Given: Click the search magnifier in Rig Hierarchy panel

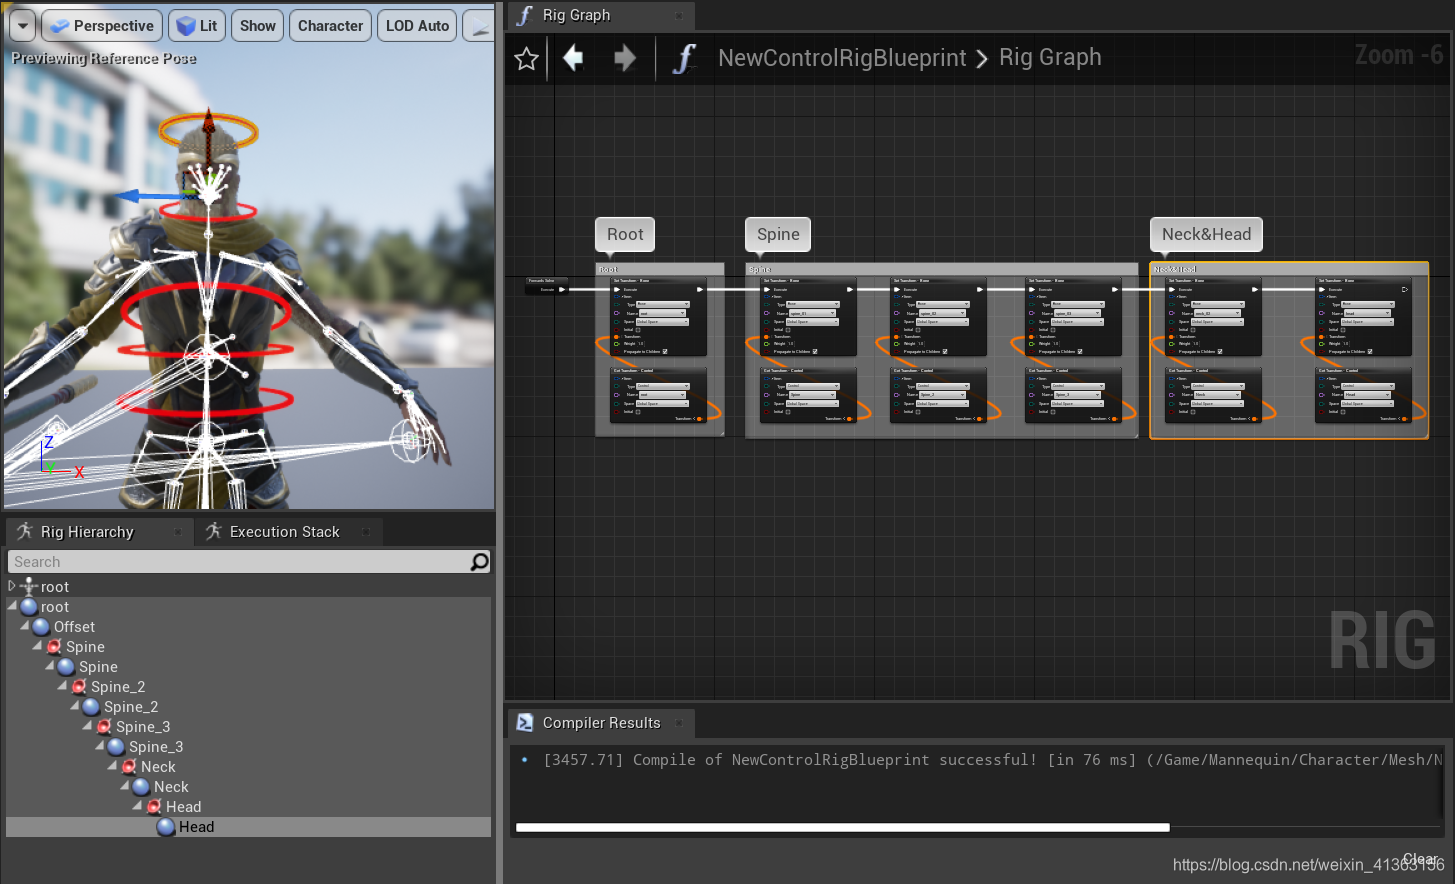Looking at the screenshot, I should [x=479, y=562].
